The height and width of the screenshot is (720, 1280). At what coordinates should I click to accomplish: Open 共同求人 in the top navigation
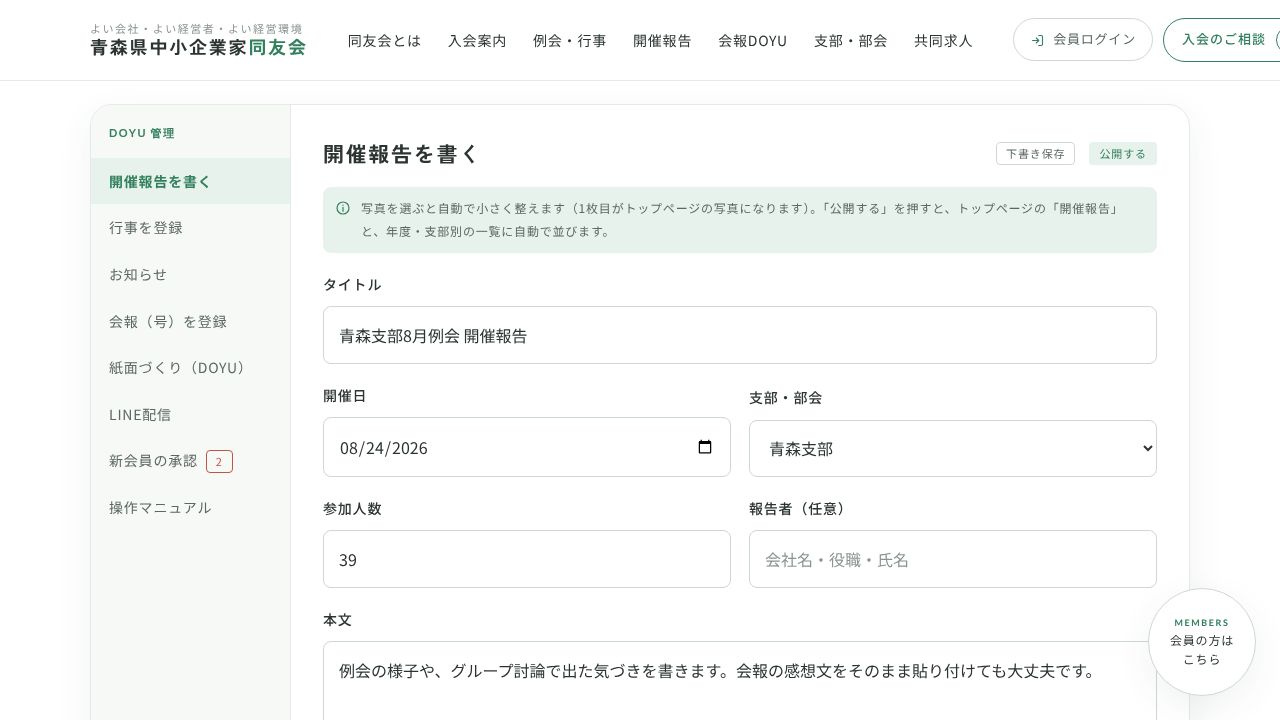[x=943, y=40]
